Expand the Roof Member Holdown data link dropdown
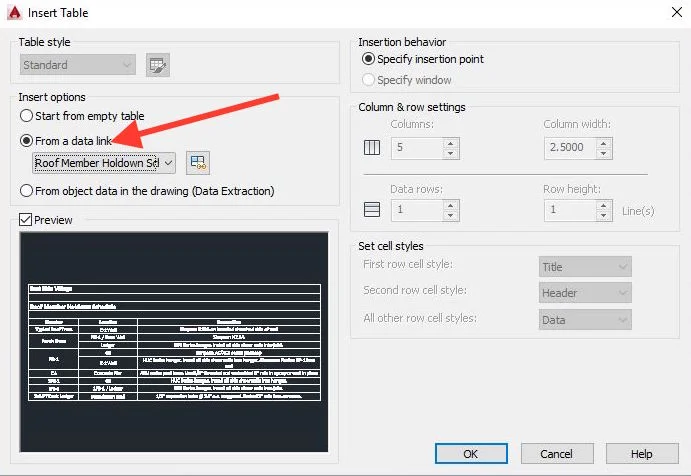Viewport: 691px width, 476px height. 104,163
